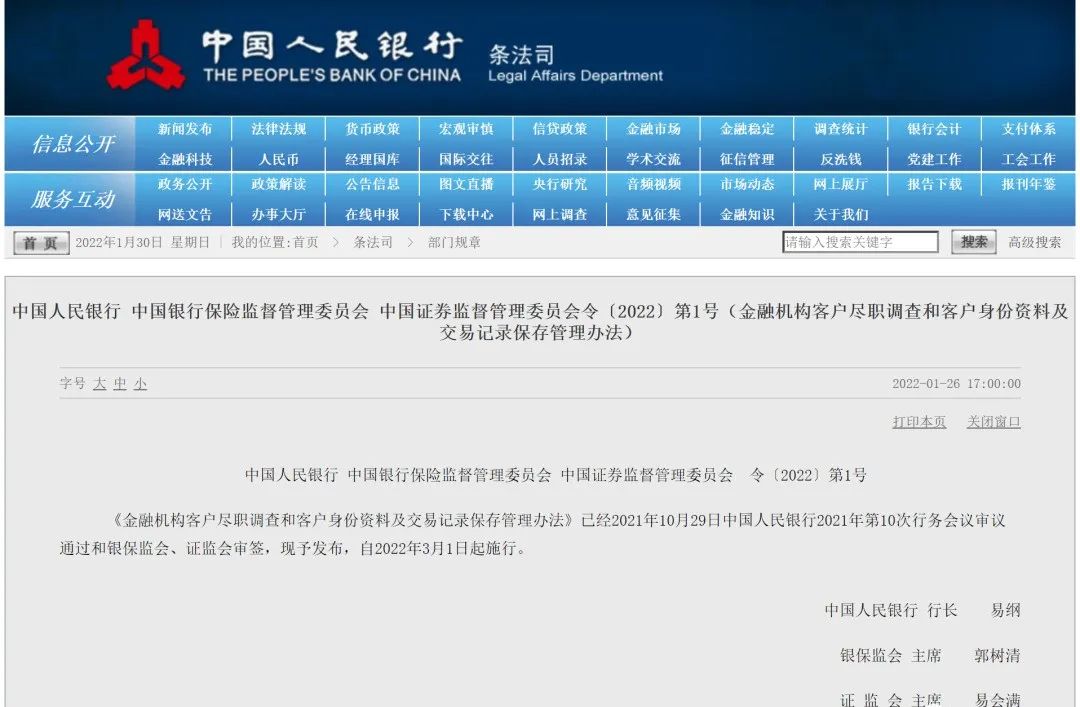Select 学术交流 nav item
Viewport: 1080px width, 707px height.
click(x=654, y=159)
